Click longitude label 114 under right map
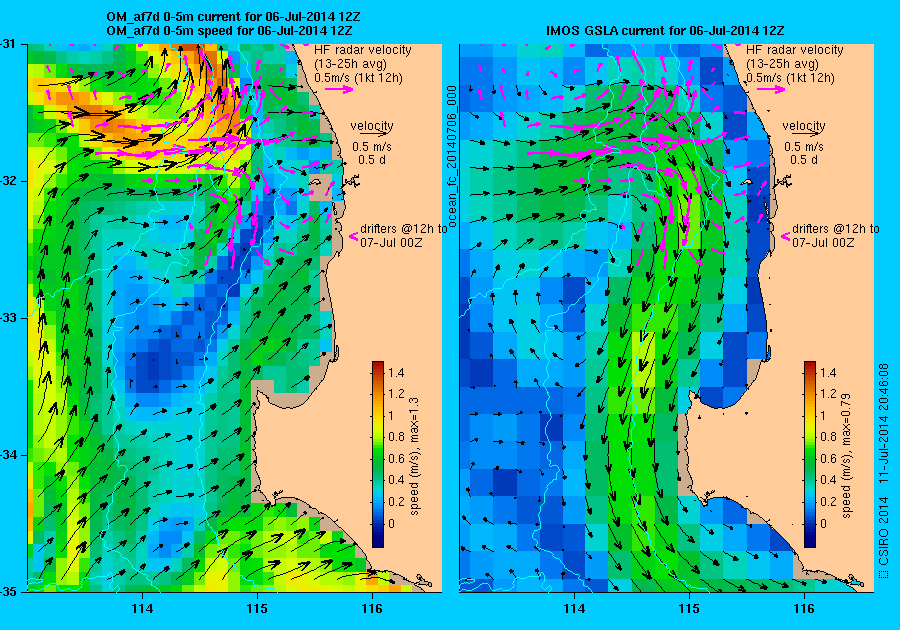Screen dimensions: 900x630 pos(574,609)
